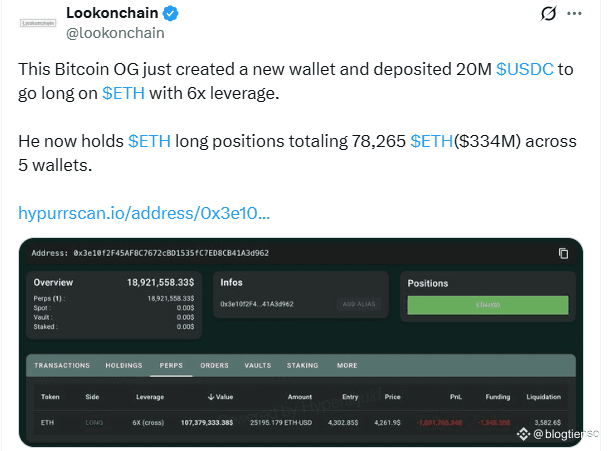This screenshot has height=451, width=607.
Task: Click the Binance watermark logo
Action: click(523, 434)
